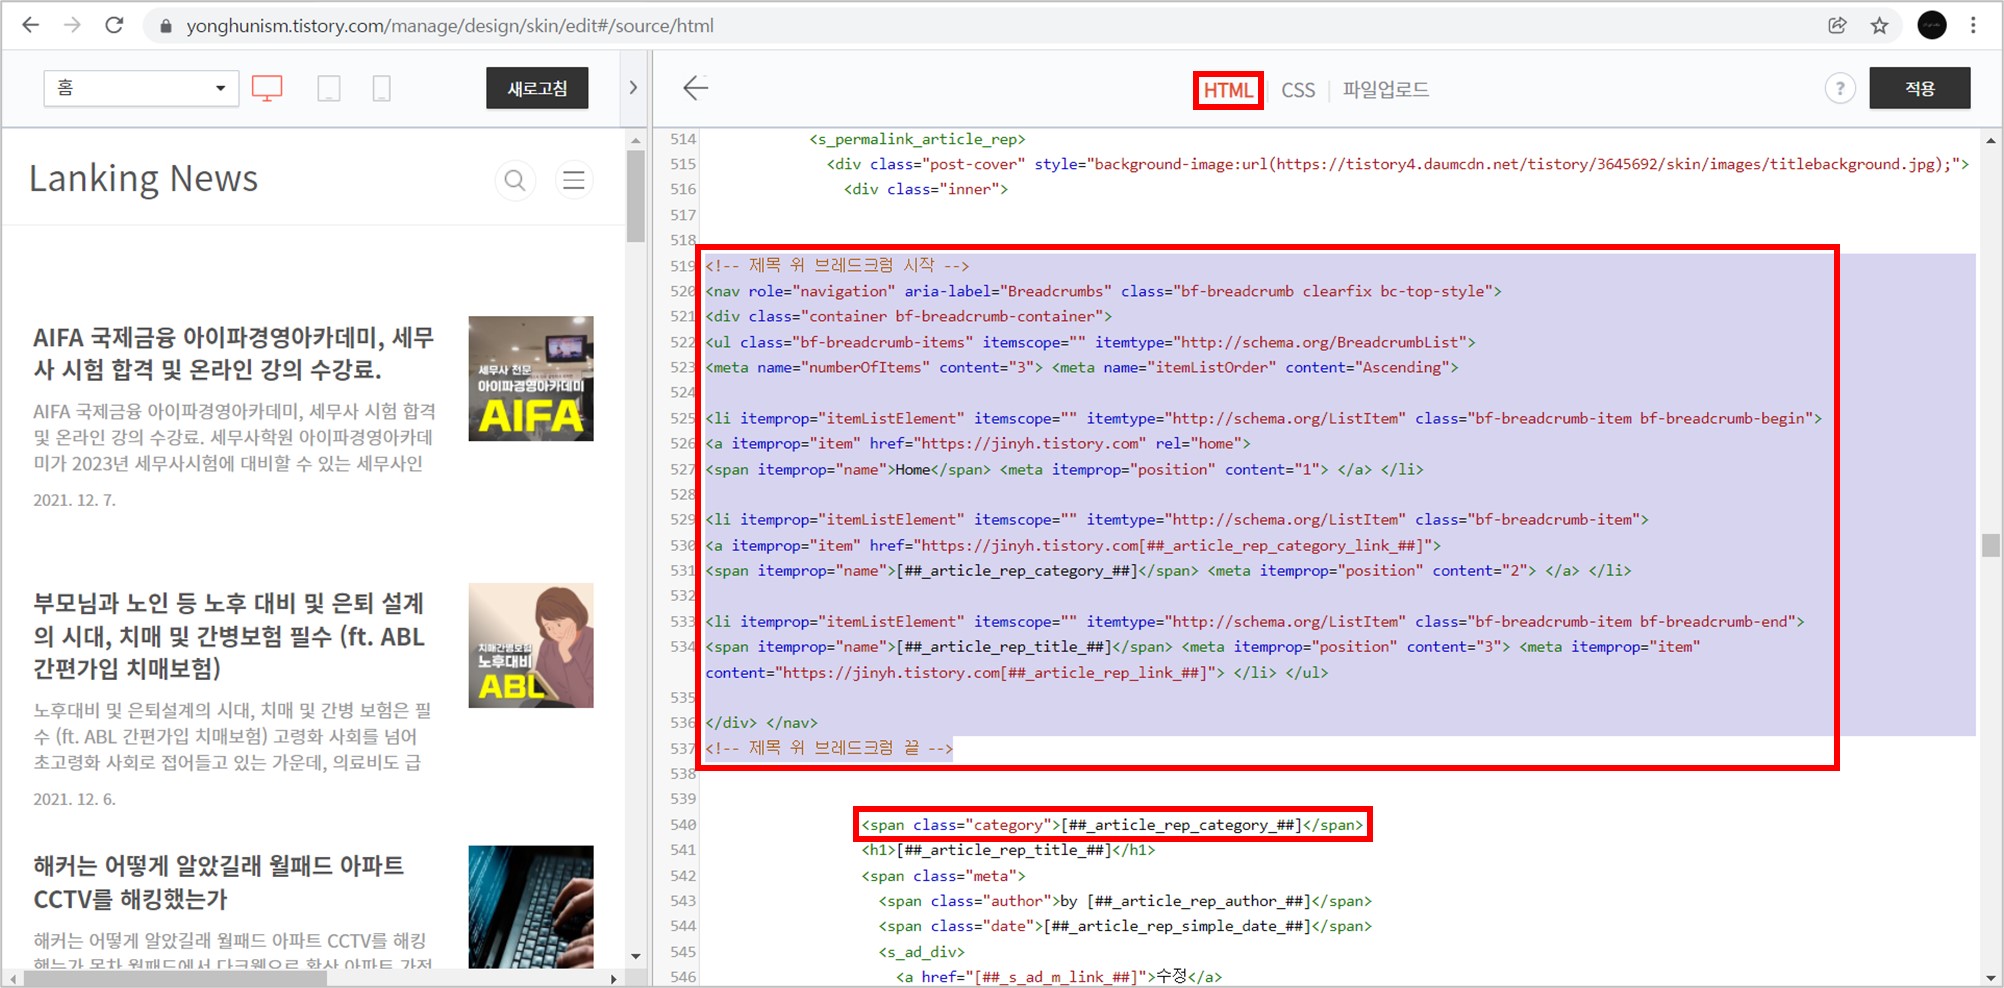
Task: Open the preview search icon
Action: [515, 180]
